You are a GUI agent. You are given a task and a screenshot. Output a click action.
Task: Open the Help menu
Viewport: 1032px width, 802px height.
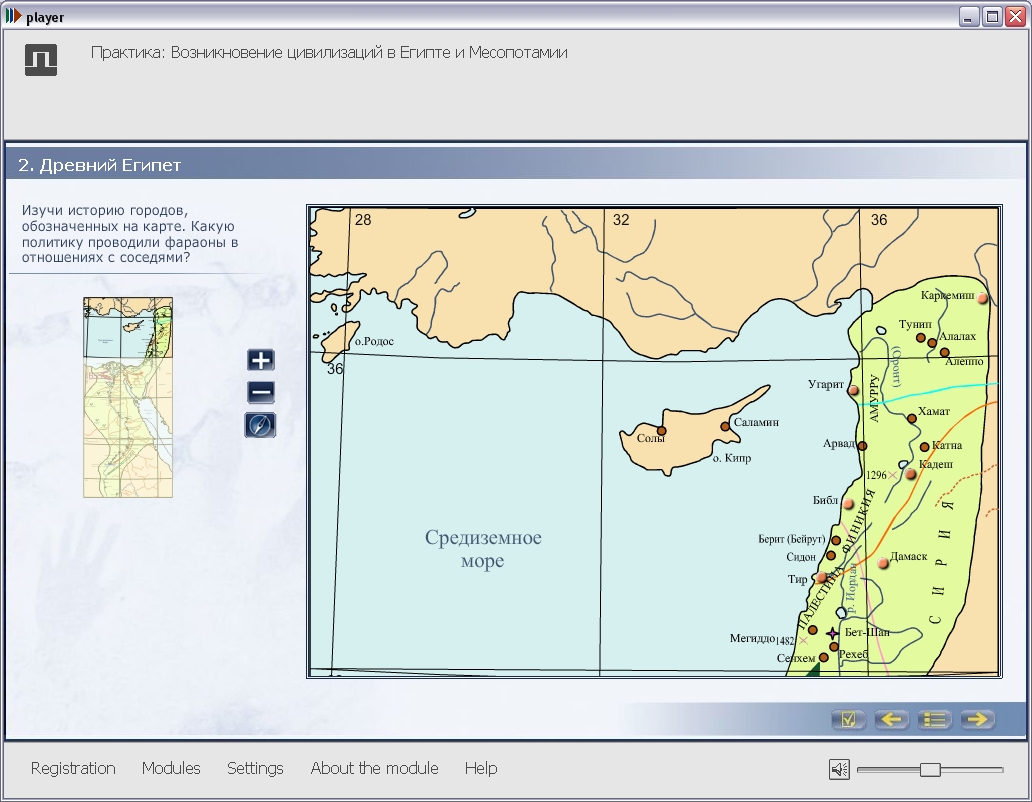[x=481, y=768]
